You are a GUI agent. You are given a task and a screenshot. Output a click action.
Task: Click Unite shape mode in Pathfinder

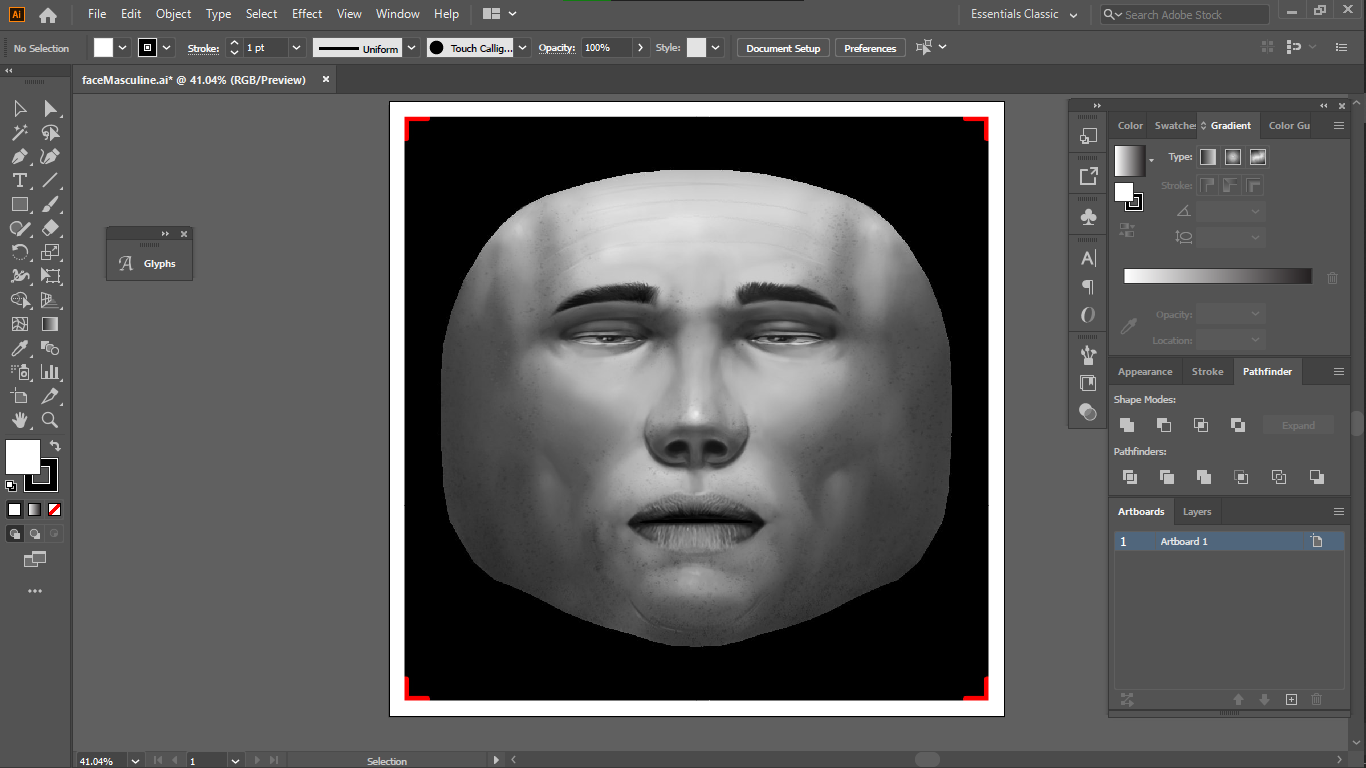click(x=1127, y=425)
